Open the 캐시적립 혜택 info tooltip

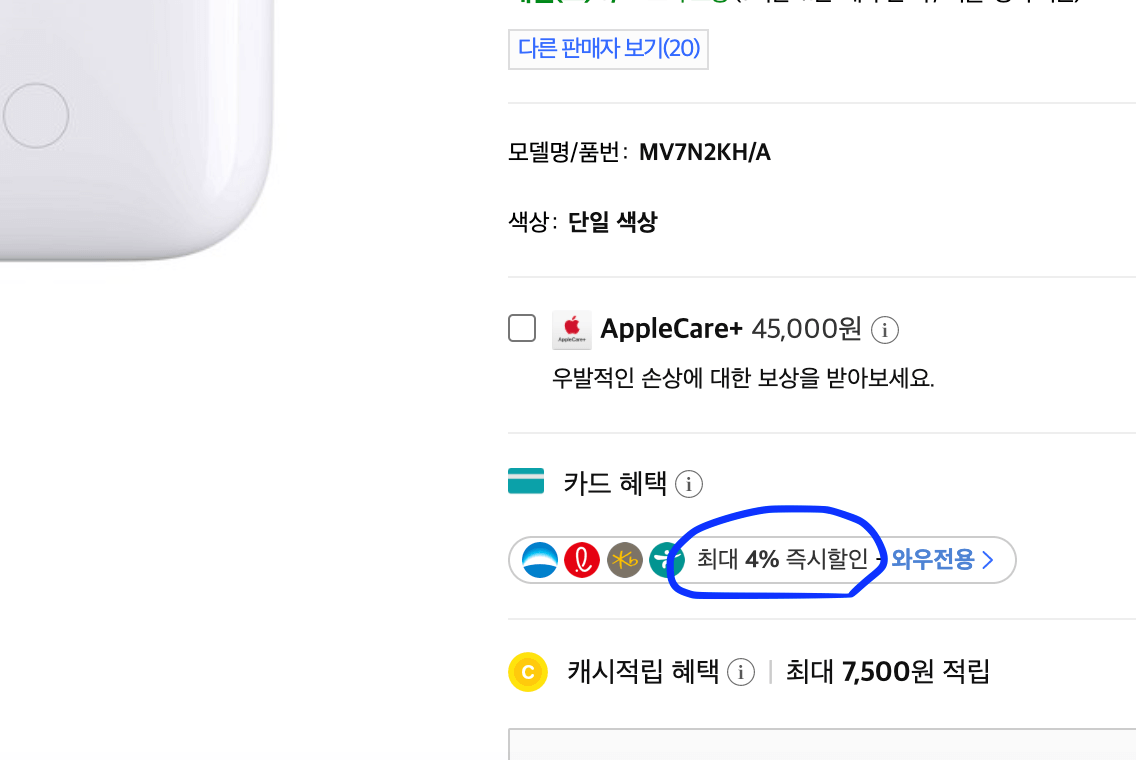[741, 672]
